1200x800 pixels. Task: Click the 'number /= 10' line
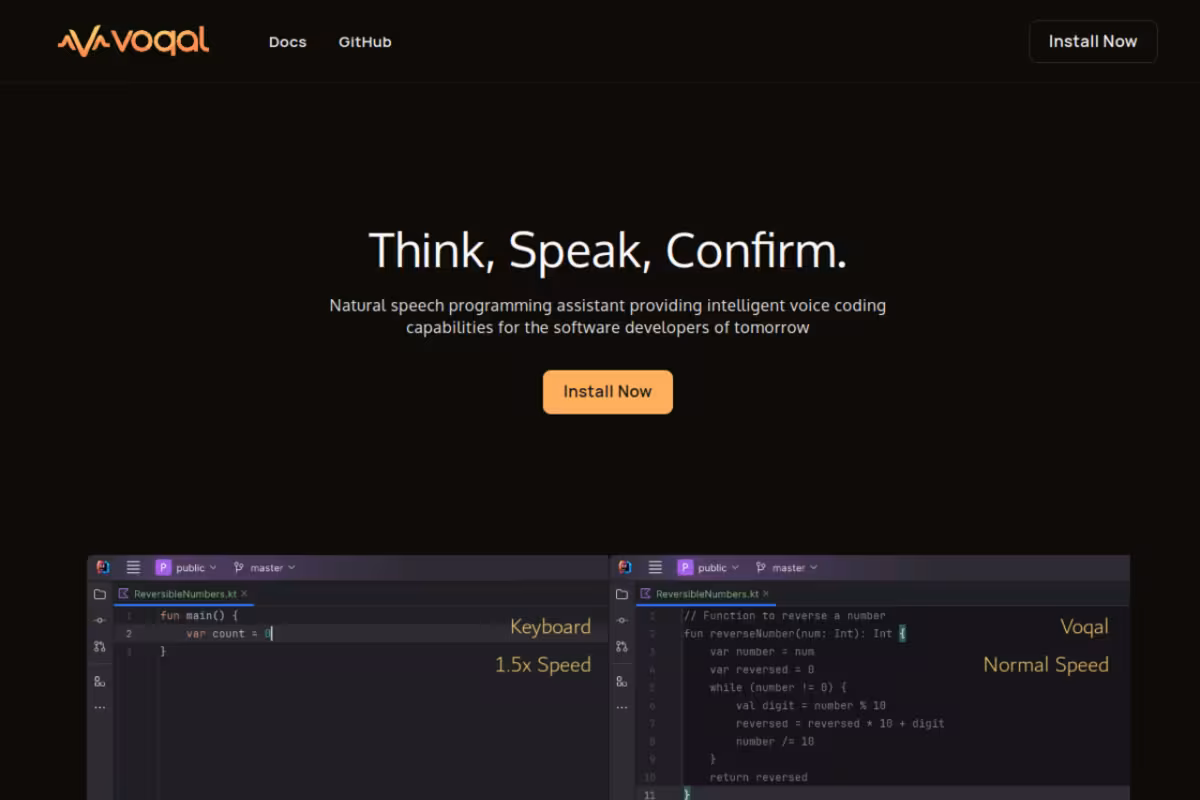click(775, 742)
